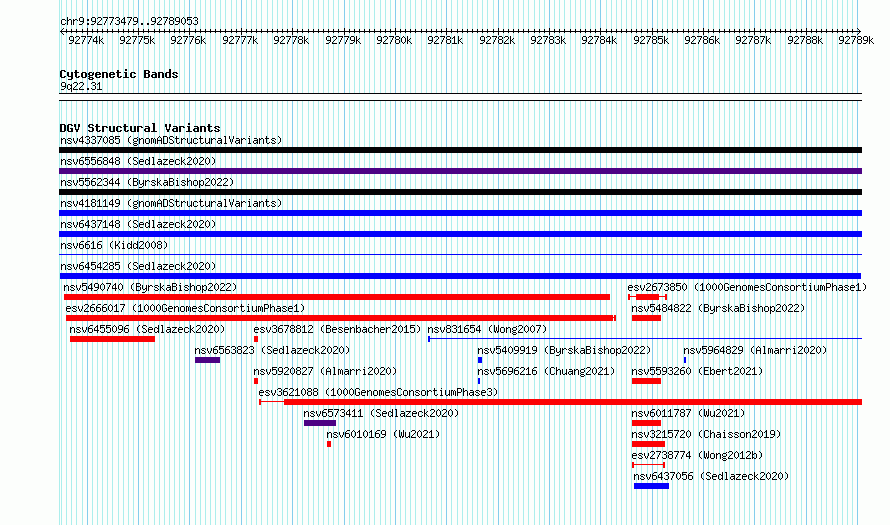Select the nsv5490740 ByrskaBishop2022 label

(x=150, y=287)
